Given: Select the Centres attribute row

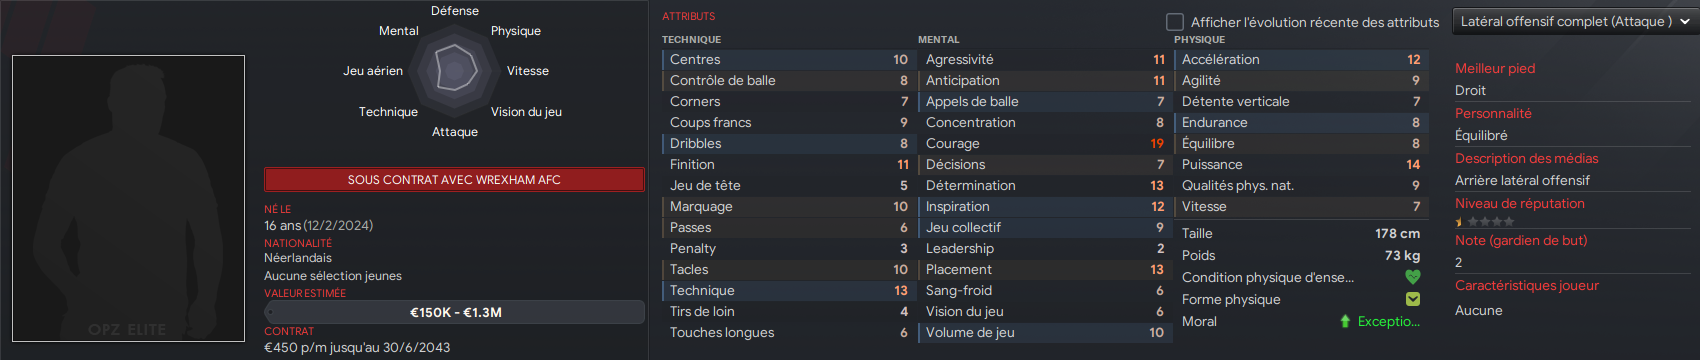Looking at the screenshot, I should pos(788,60).
